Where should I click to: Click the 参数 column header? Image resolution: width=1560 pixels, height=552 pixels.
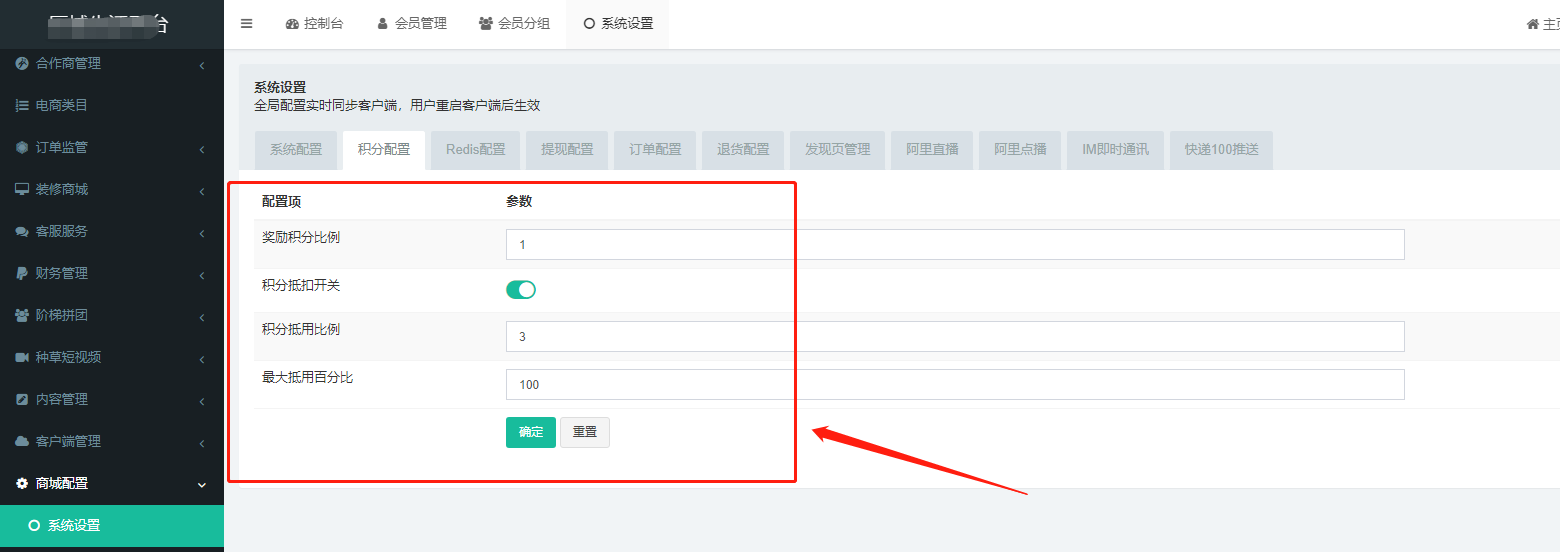(519, 201)
